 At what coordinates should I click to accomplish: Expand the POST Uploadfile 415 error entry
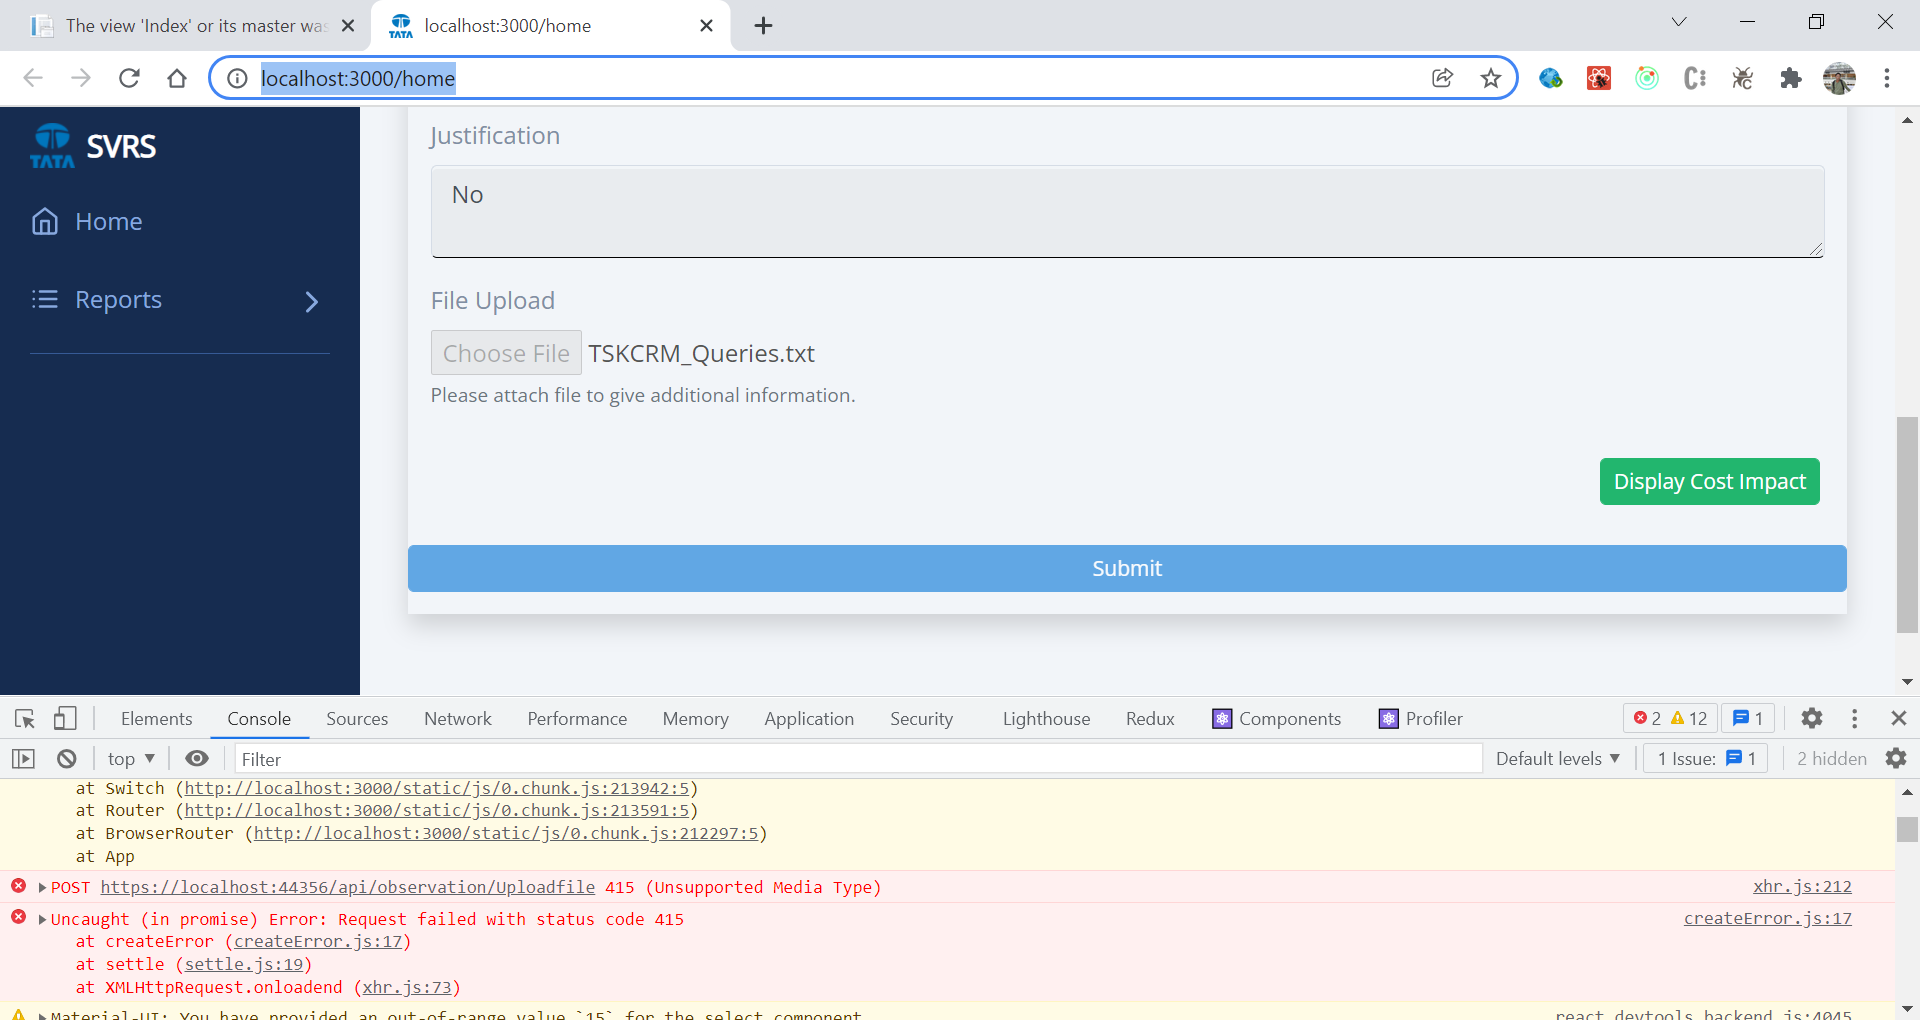(42, 888)
